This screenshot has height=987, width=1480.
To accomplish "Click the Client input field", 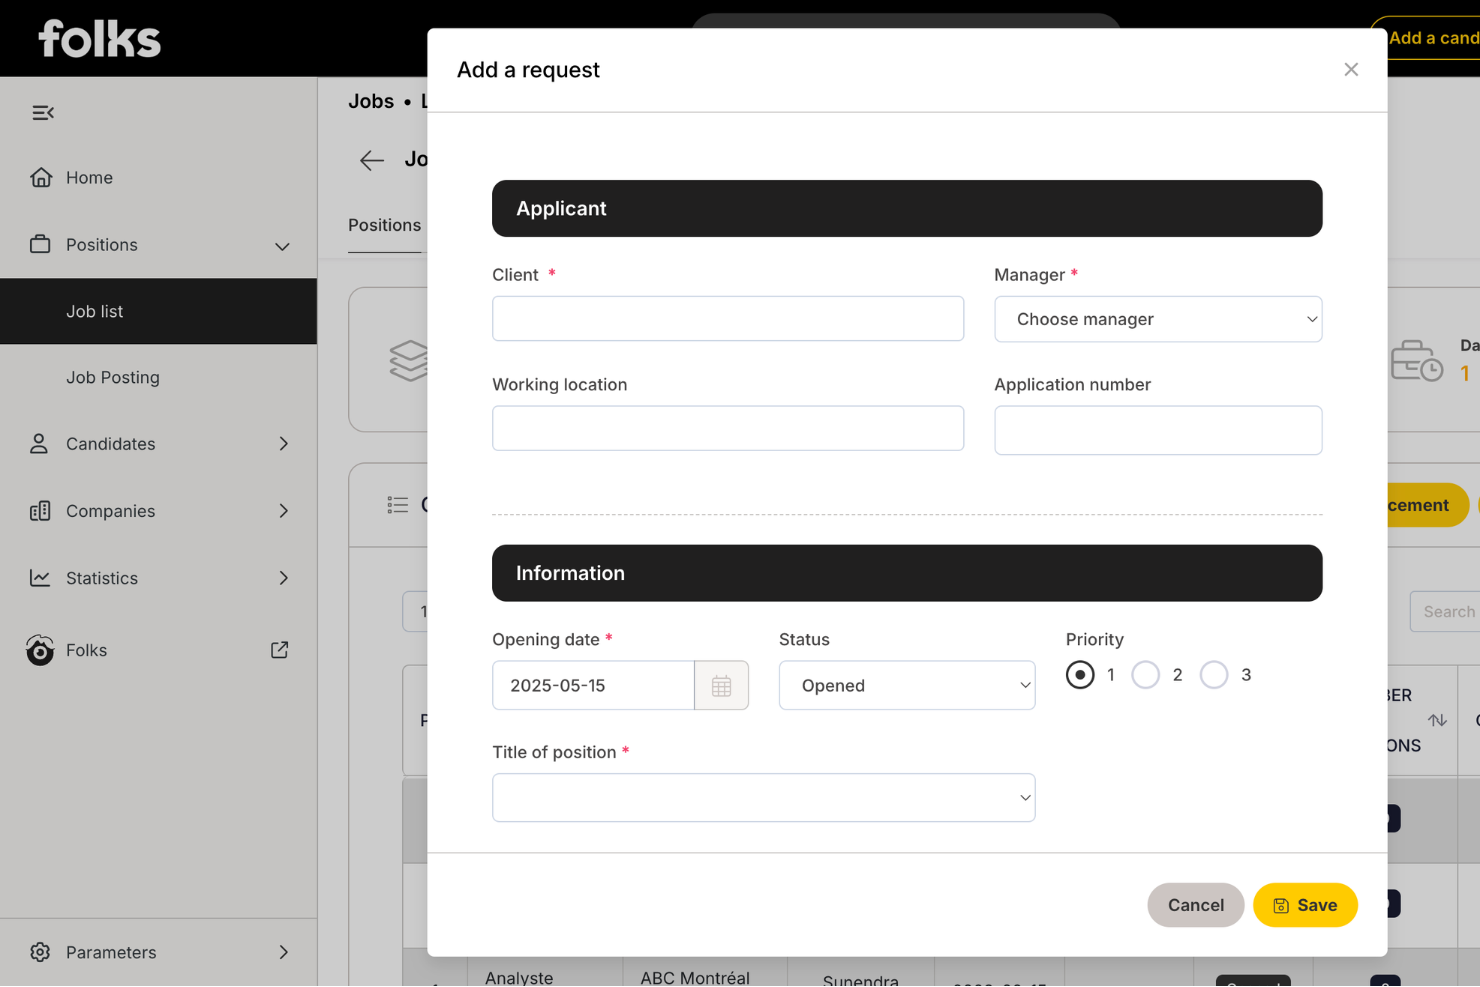I will (x=727, y=319).
